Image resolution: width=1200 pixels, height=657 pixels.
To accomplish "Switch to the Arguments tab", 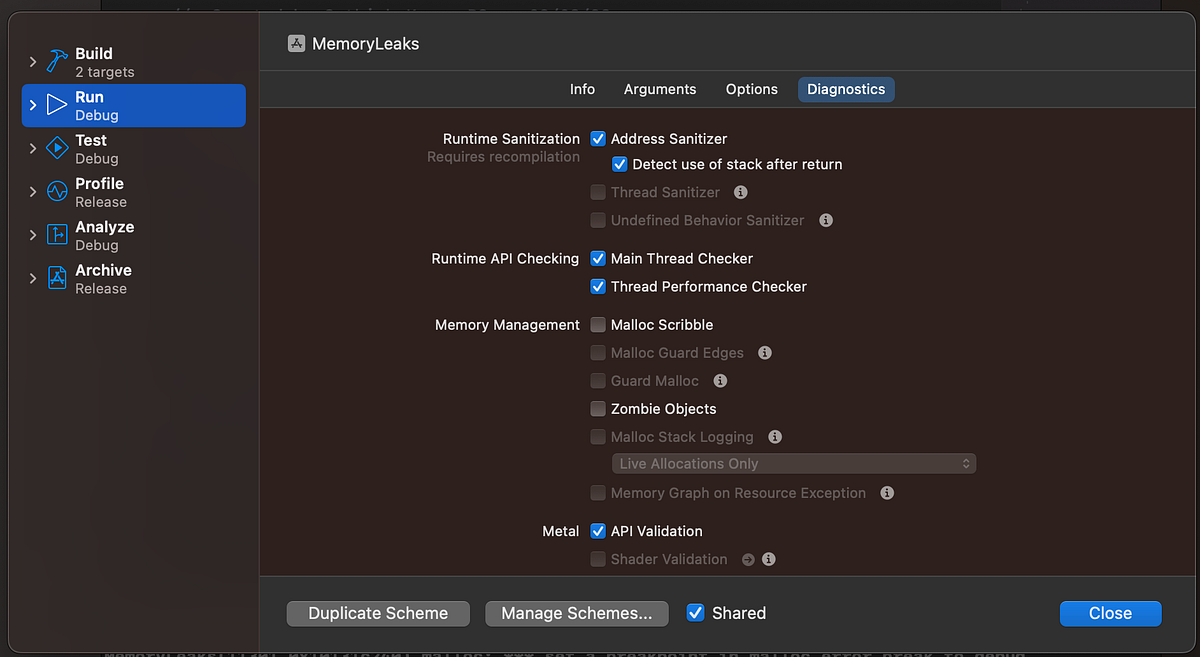I will 660,89.
